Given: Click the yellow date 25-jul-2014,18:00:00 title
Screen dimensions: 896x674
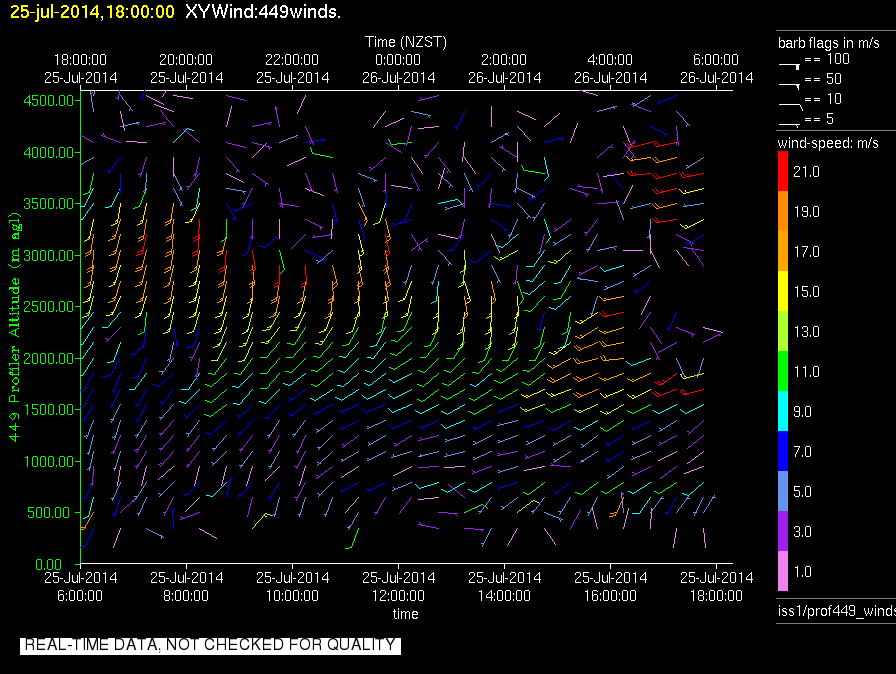Looking at the screenshot, I should (93, 11).
